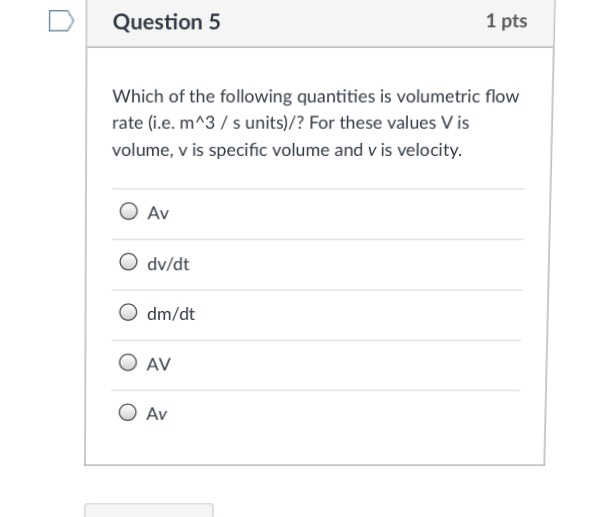Pick the dm/dt radio option
The width and height of the screenshot is (608, 517).
coord(129,314)
